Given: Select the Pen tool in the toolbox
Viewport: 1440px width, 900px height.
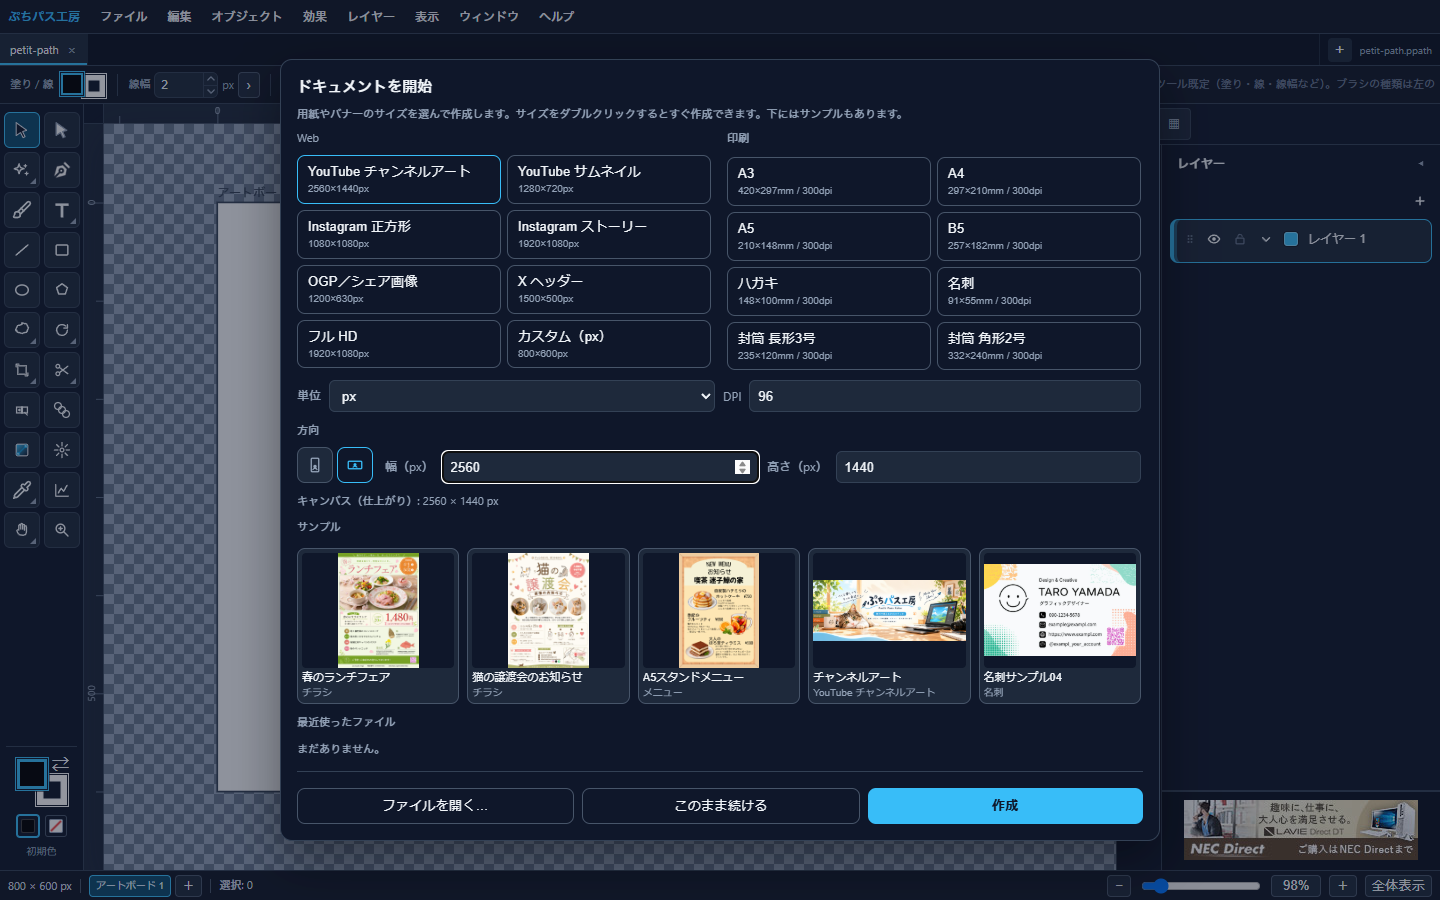Looking at the screenshot, I should pos(62,170).
